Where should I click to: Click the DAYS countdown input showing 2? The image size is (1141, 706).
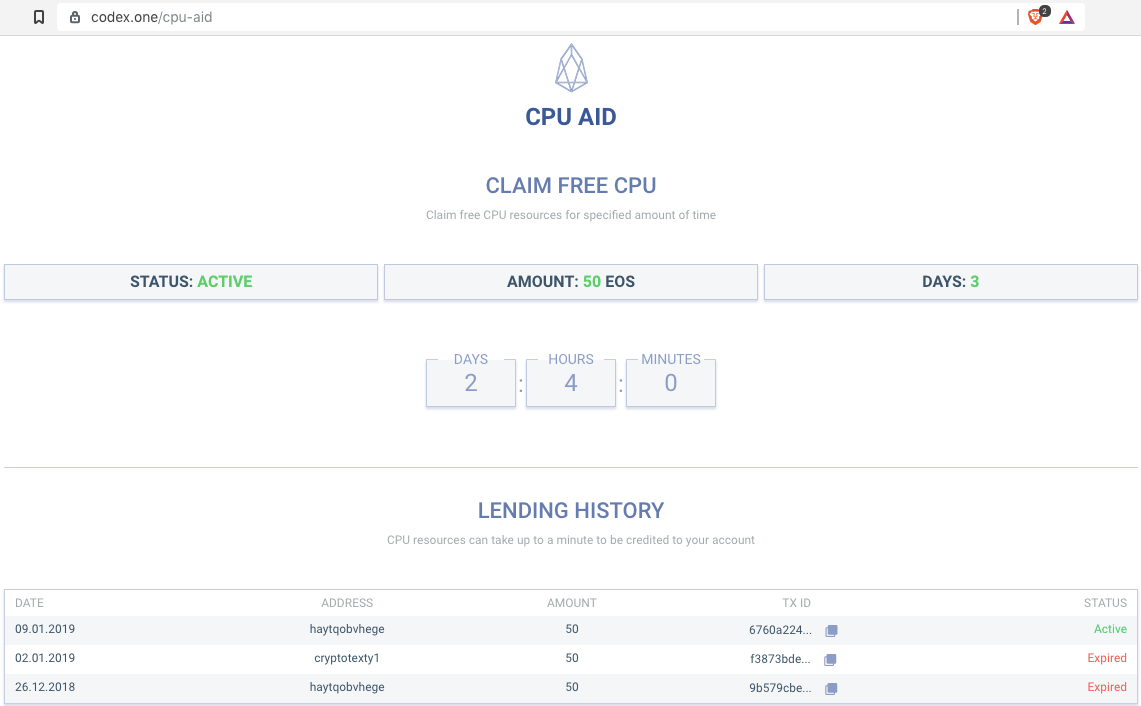coord(470,383)
